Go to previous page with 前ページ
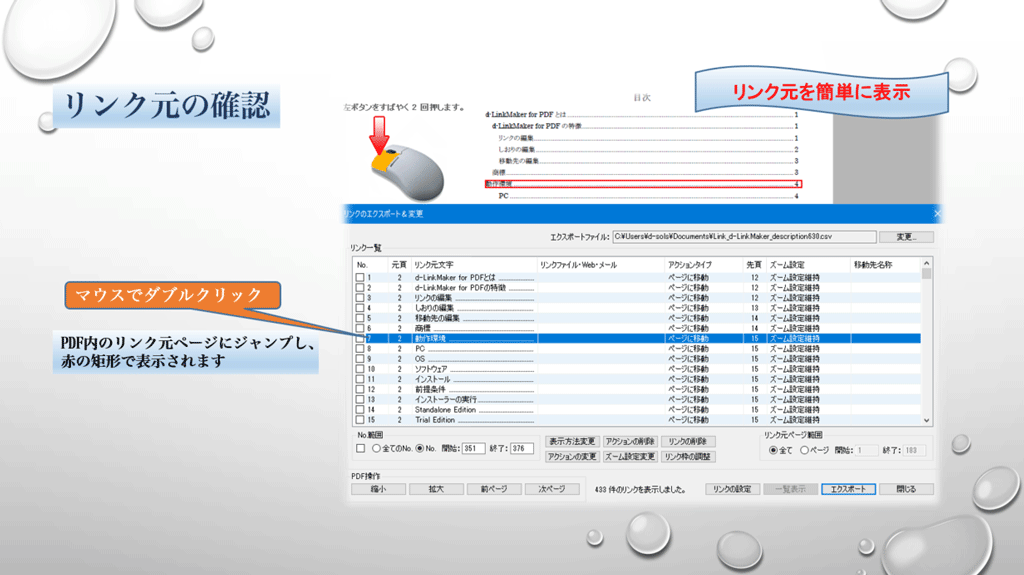This screenshot has width=1024, height=575. pyautogui.click(x=494, y=489)
